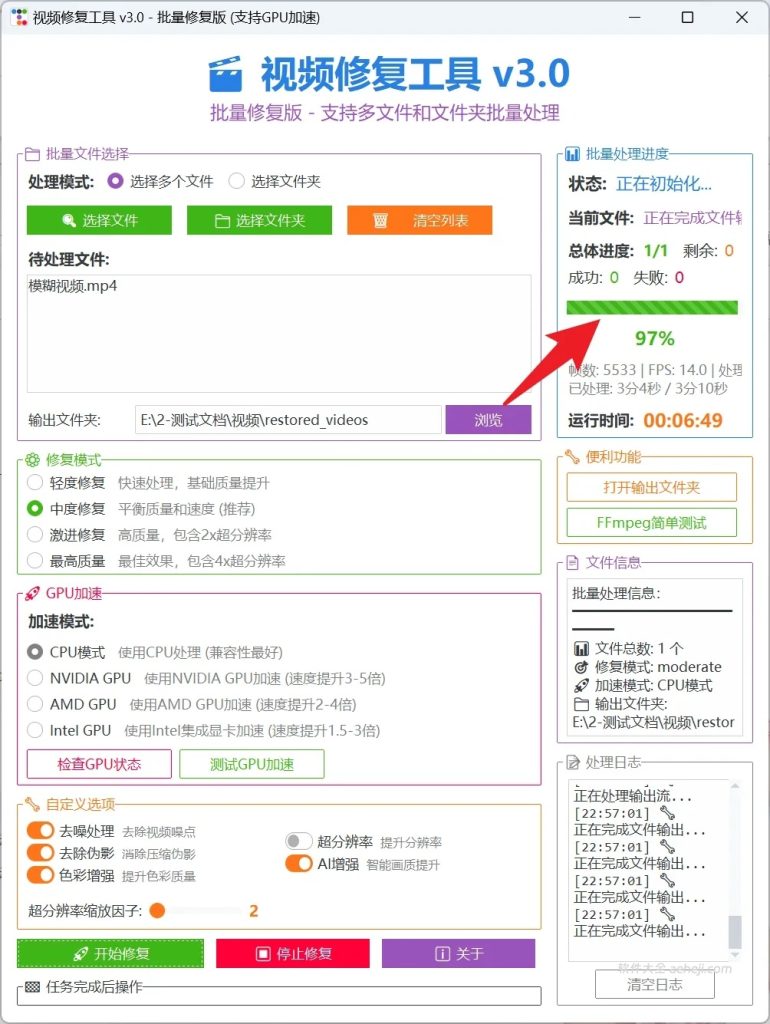770x1024 pixels.
Task: Click the chart icon beside 文件总数
Action: coord(581,648)
